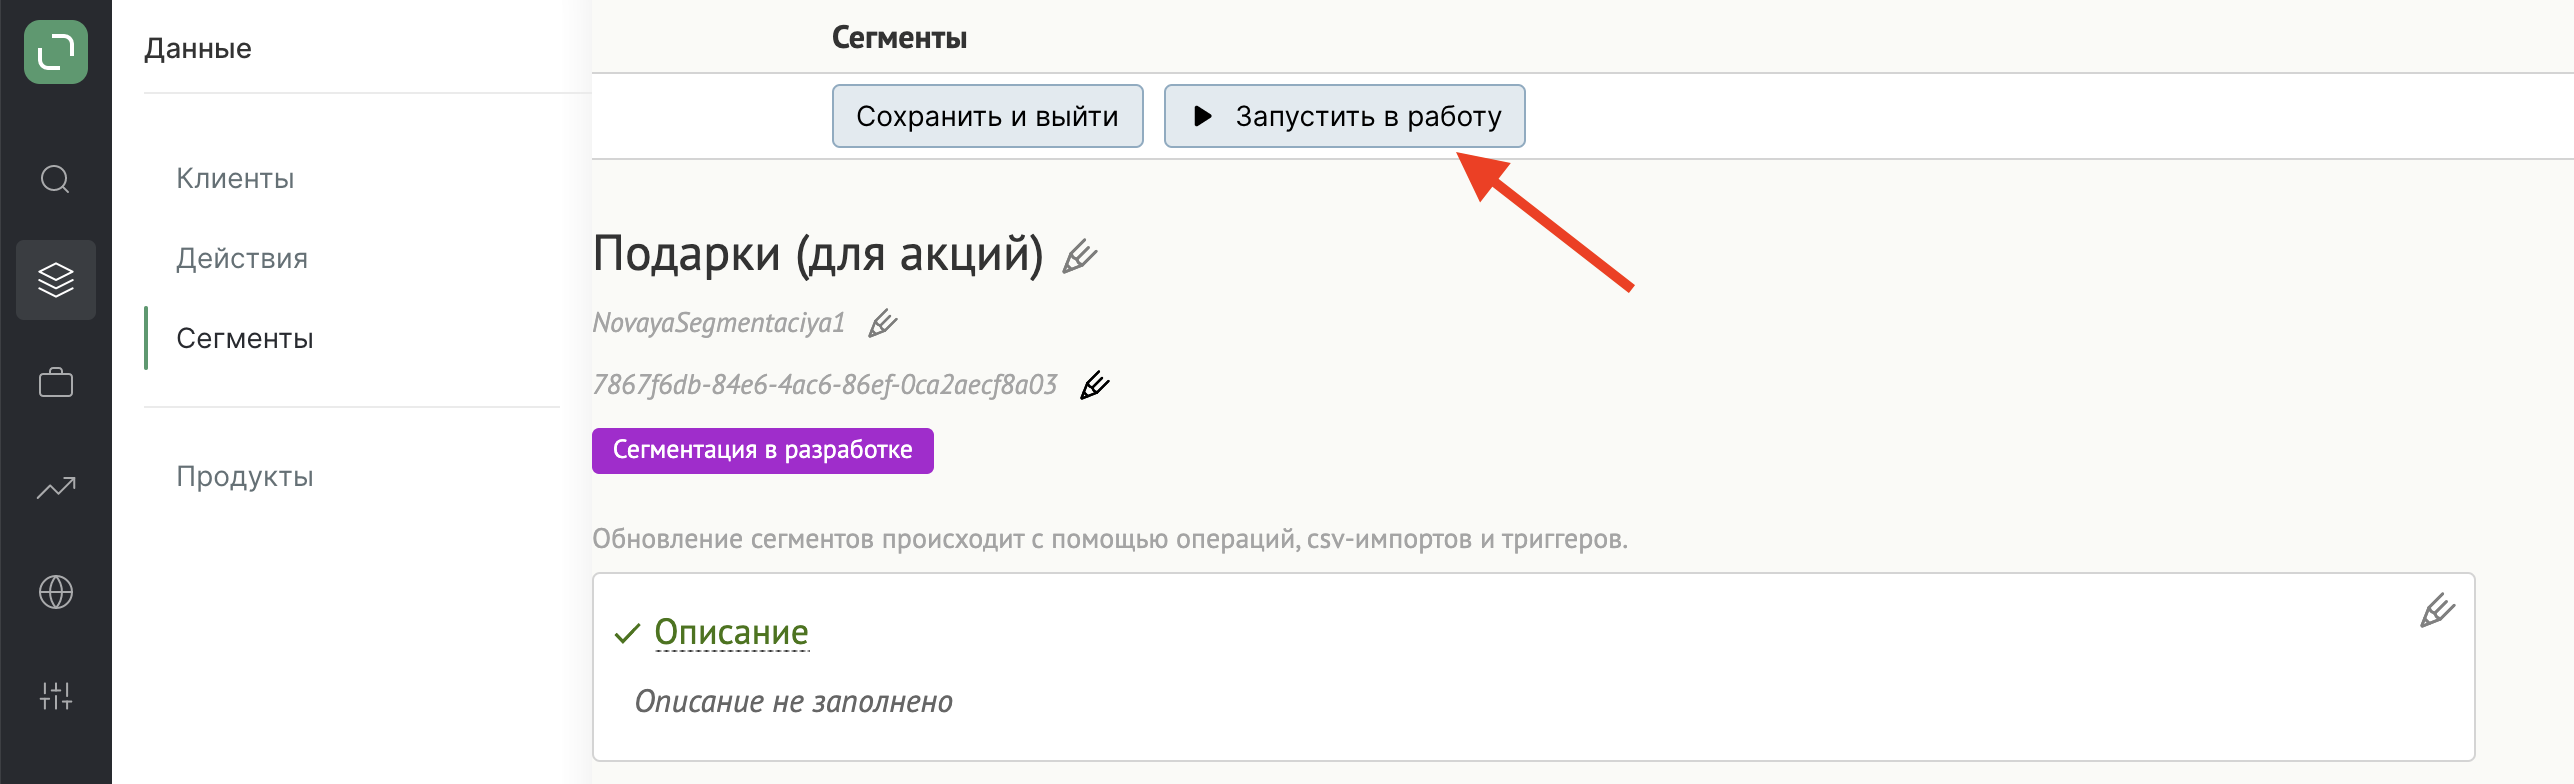Viewport: 2574px width, 784px height.
Task: Click the green app logo icon
Action: click(56, 52)
